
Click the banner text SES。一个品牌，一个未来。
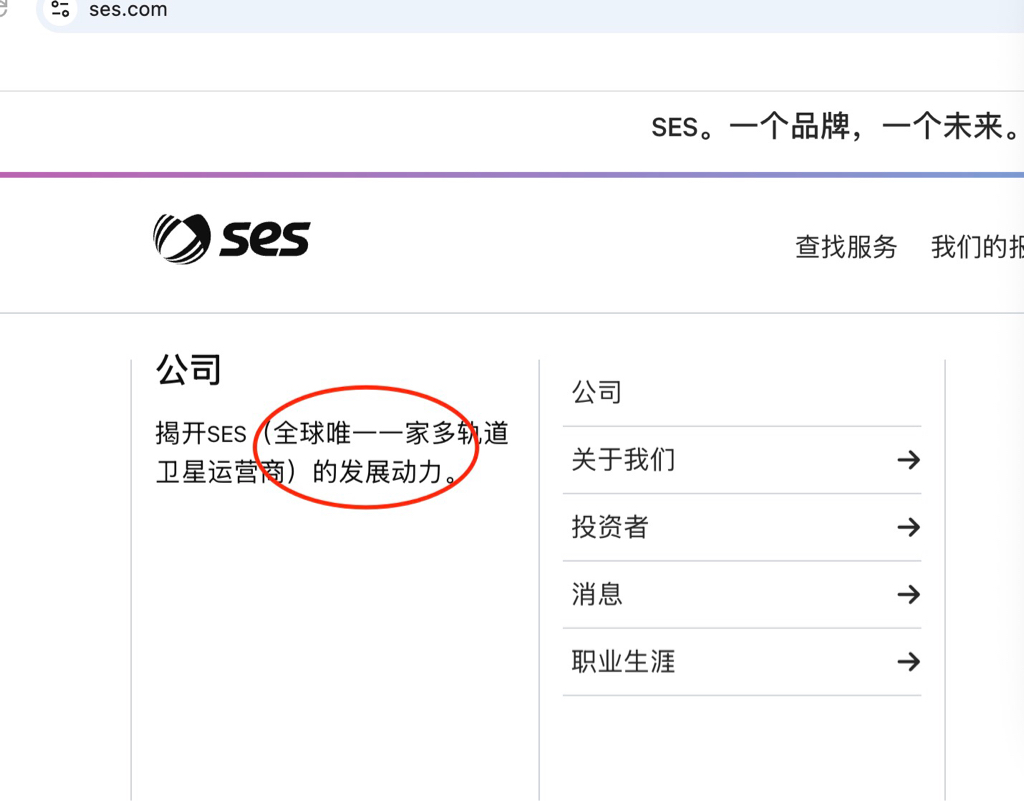coord(836,127)
